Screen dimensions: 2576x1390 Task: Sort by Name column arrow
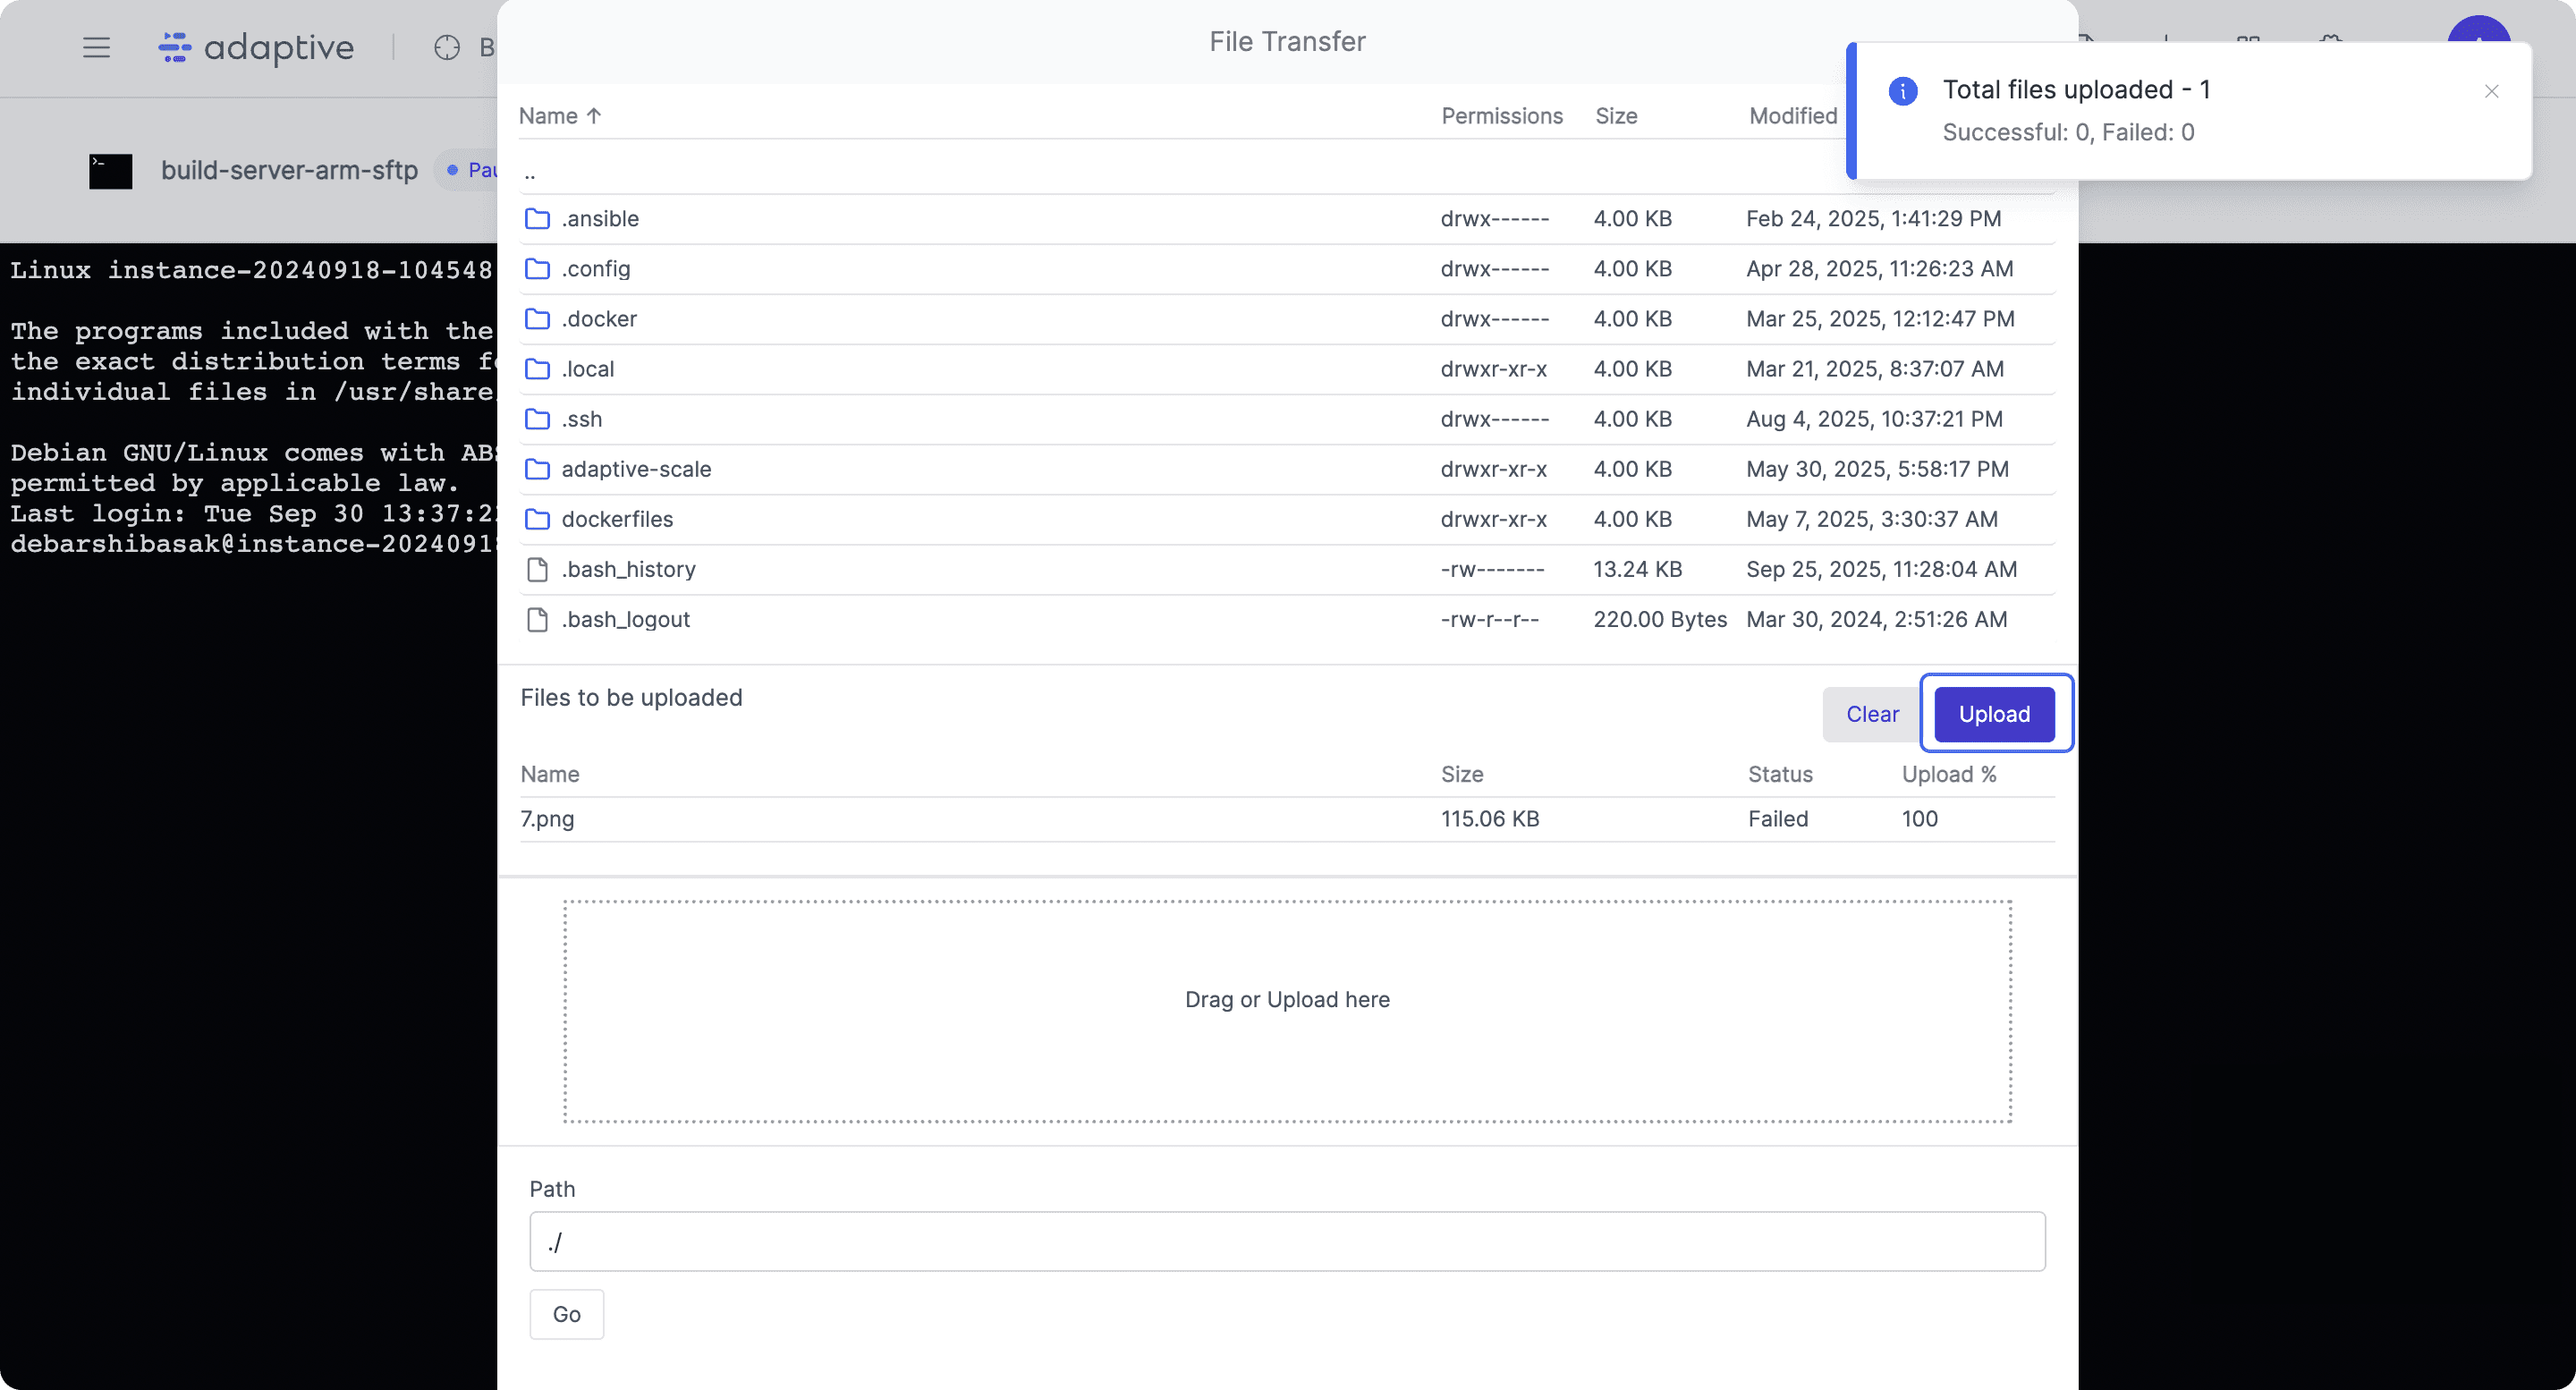594,116
